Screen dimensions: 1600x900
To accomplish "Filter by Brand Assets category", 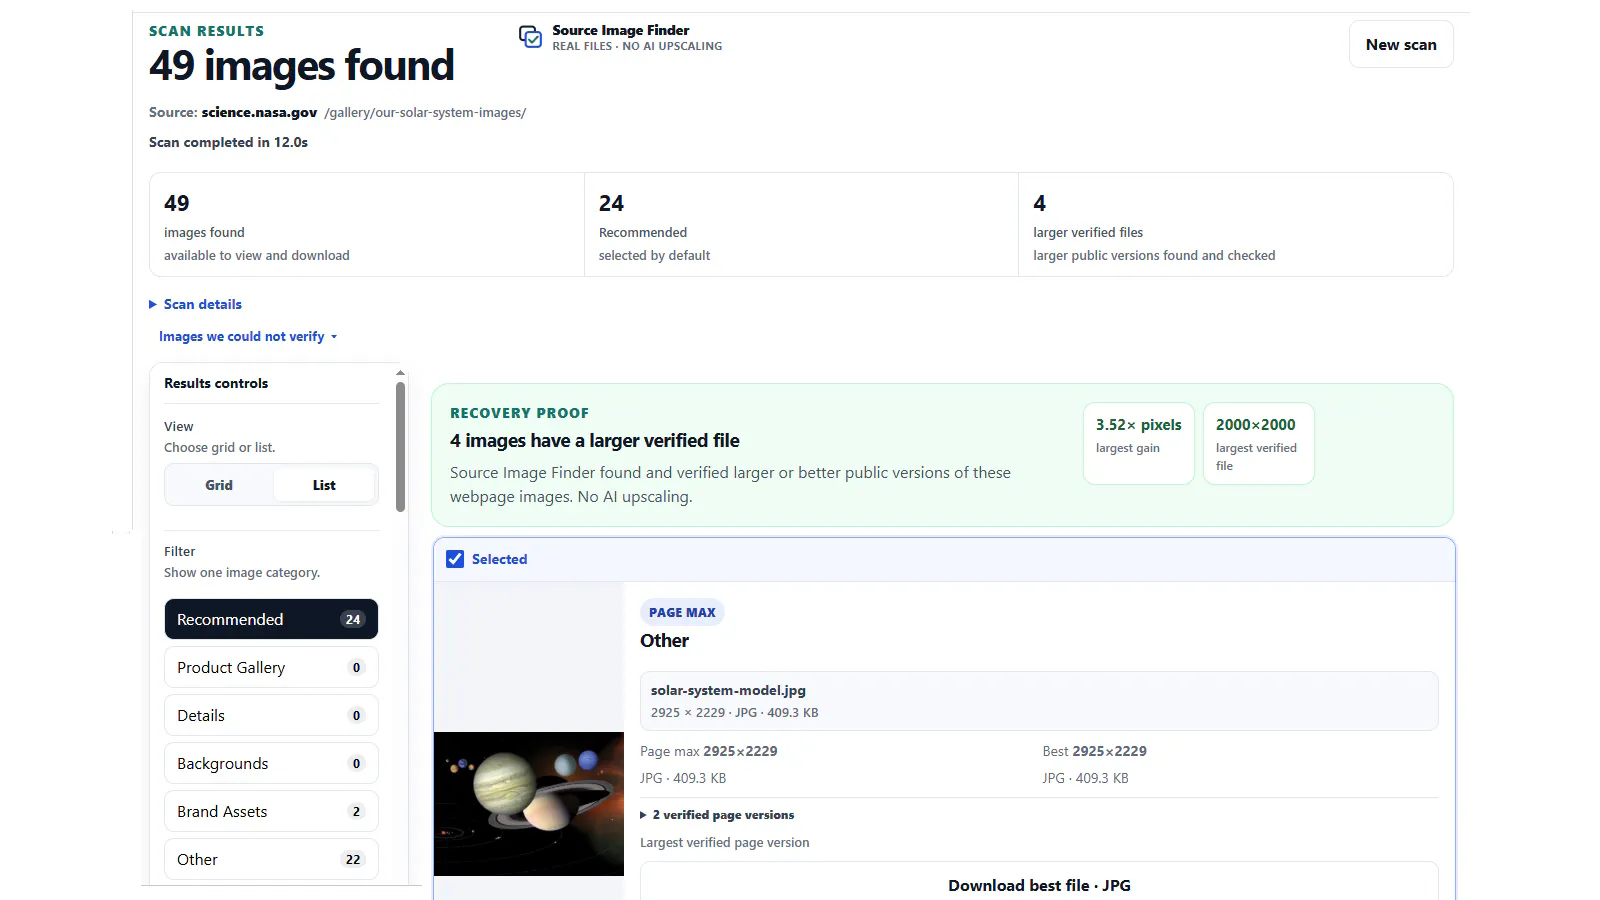I will click(x=271, y=811).
